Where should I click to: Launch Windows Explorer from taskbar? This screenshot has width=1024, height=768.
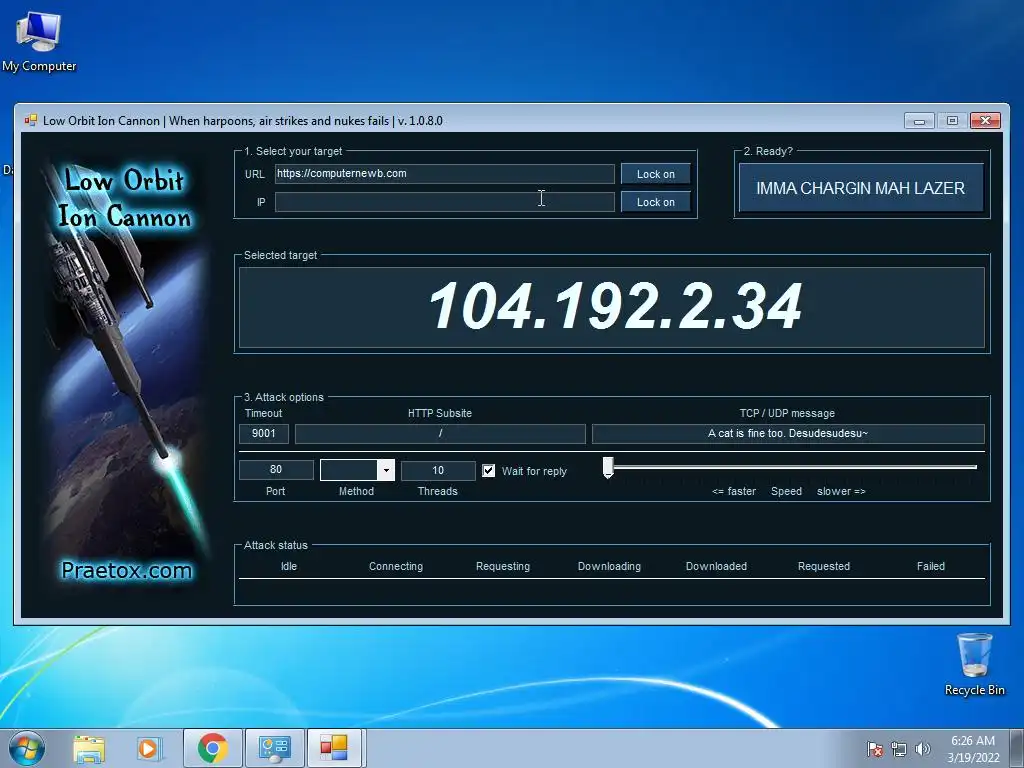[89, 748]
